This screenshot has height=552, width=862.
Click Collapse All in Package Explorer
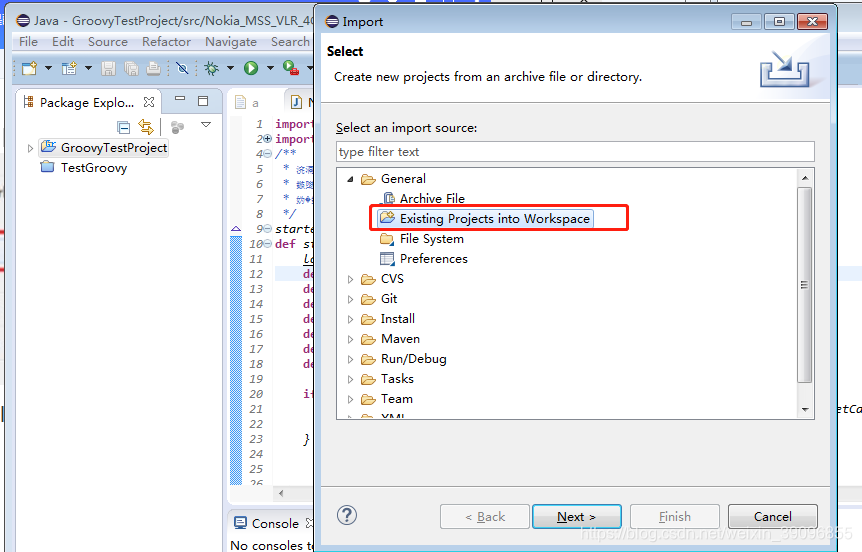click(124, 128)
